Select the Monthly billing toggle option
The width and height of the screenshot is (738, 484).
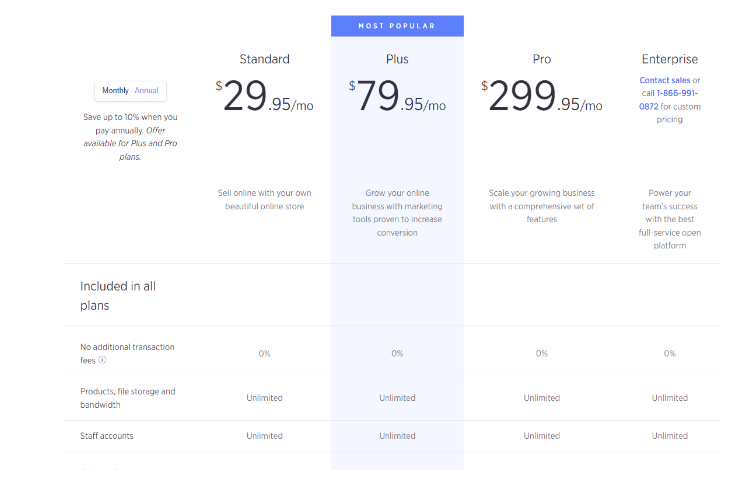click(115, 90)
